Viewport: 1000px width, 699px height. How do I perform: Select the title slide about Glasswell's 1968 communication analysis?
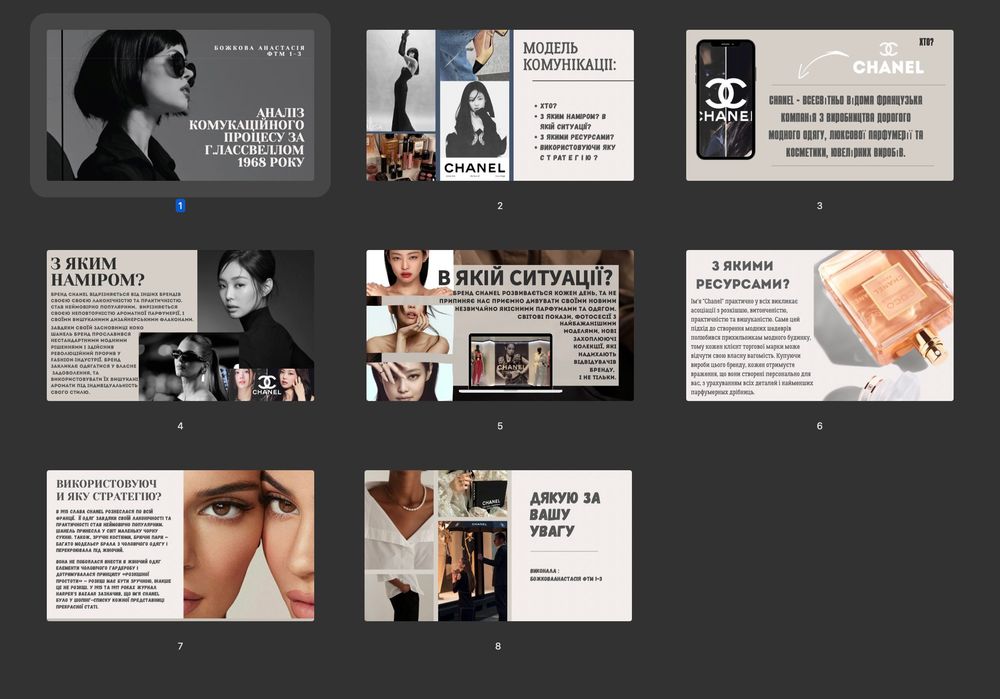pyautogui.click(x=180, y=105)
